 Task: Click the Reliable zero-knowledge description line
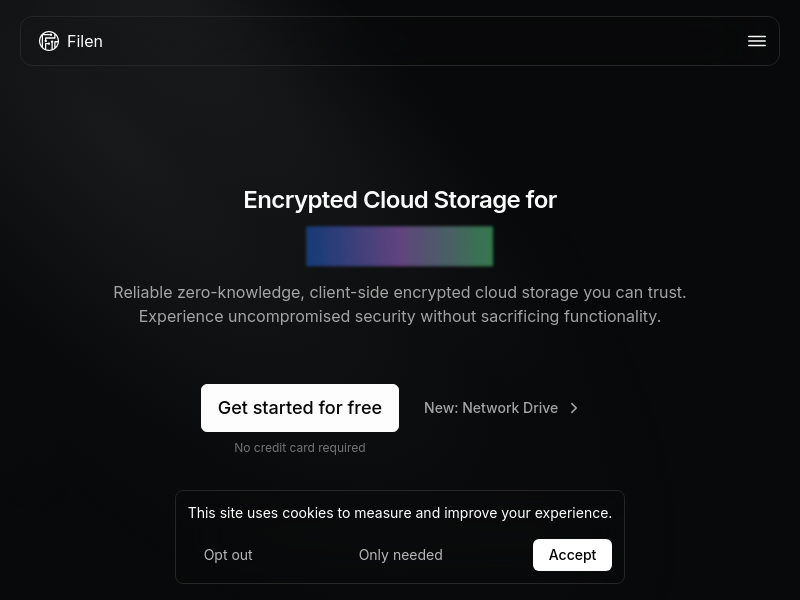[400, 292]
